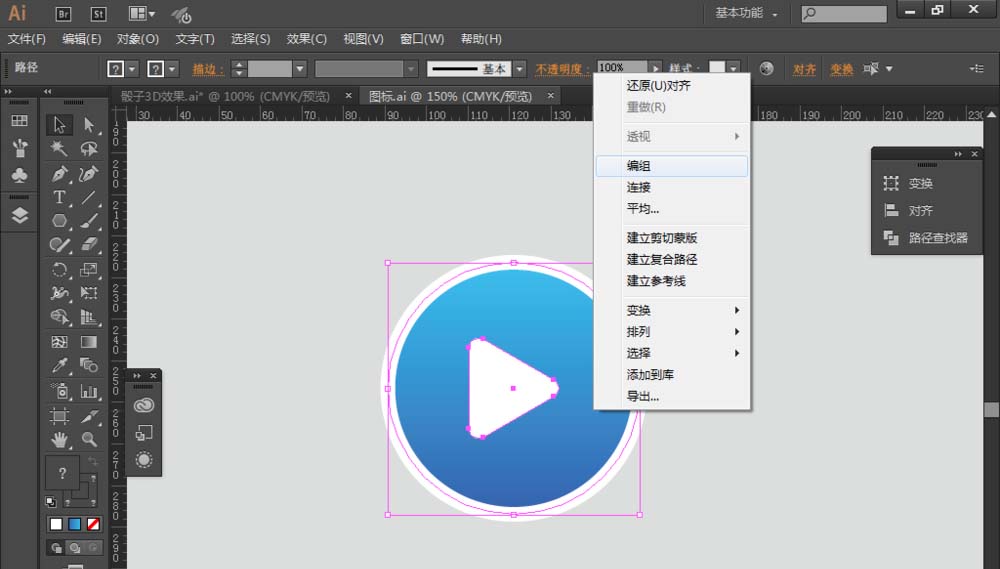This screenshot has width=1000, height=569.
Task: Select the Line Segment tool
Action: click(89, 197)
